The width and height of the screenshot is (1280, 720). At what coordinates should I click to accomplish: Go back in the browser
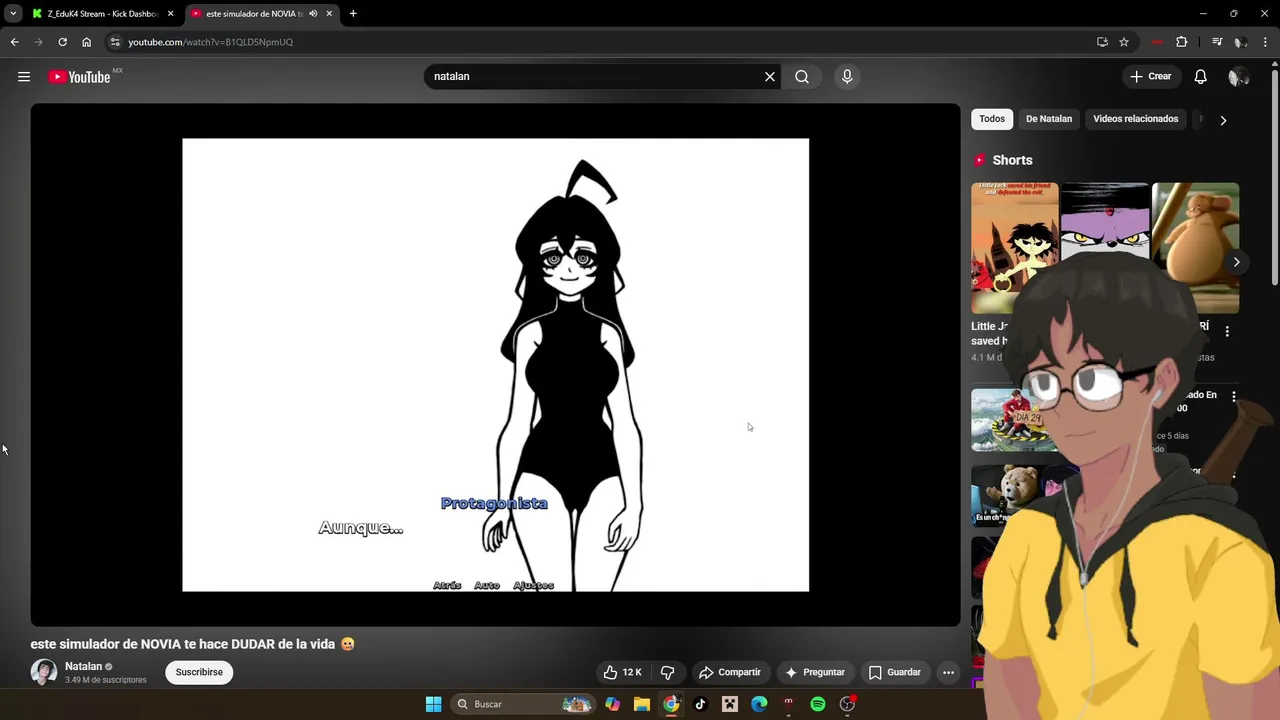(x=14, y=42)
